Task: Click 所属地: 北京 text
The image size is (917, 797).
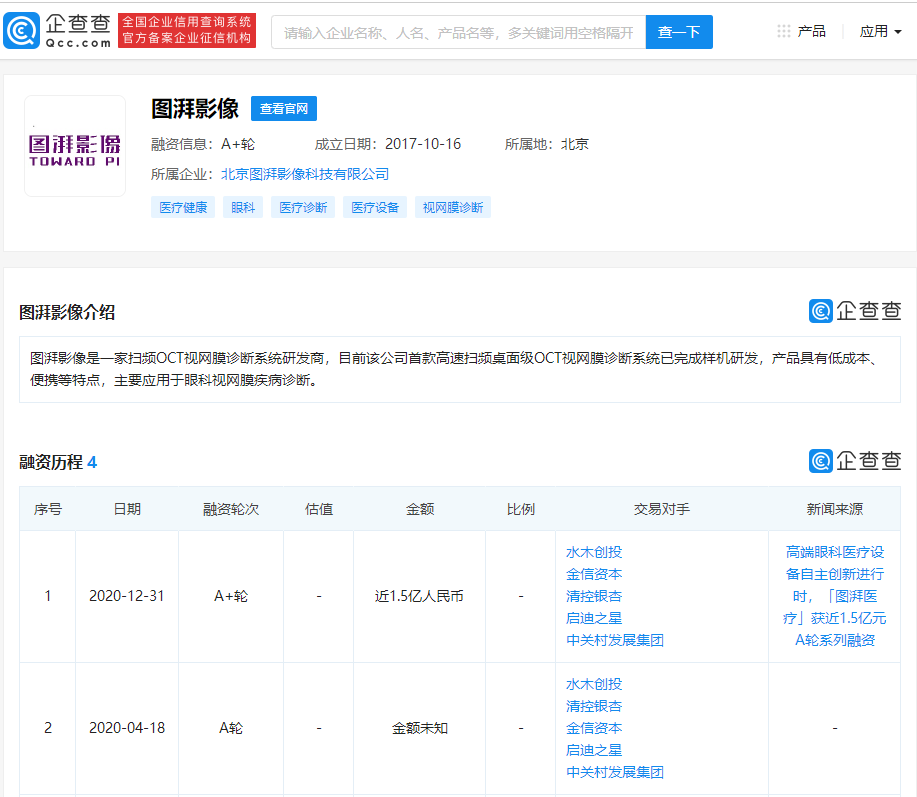Action: (x=547, y=144)
